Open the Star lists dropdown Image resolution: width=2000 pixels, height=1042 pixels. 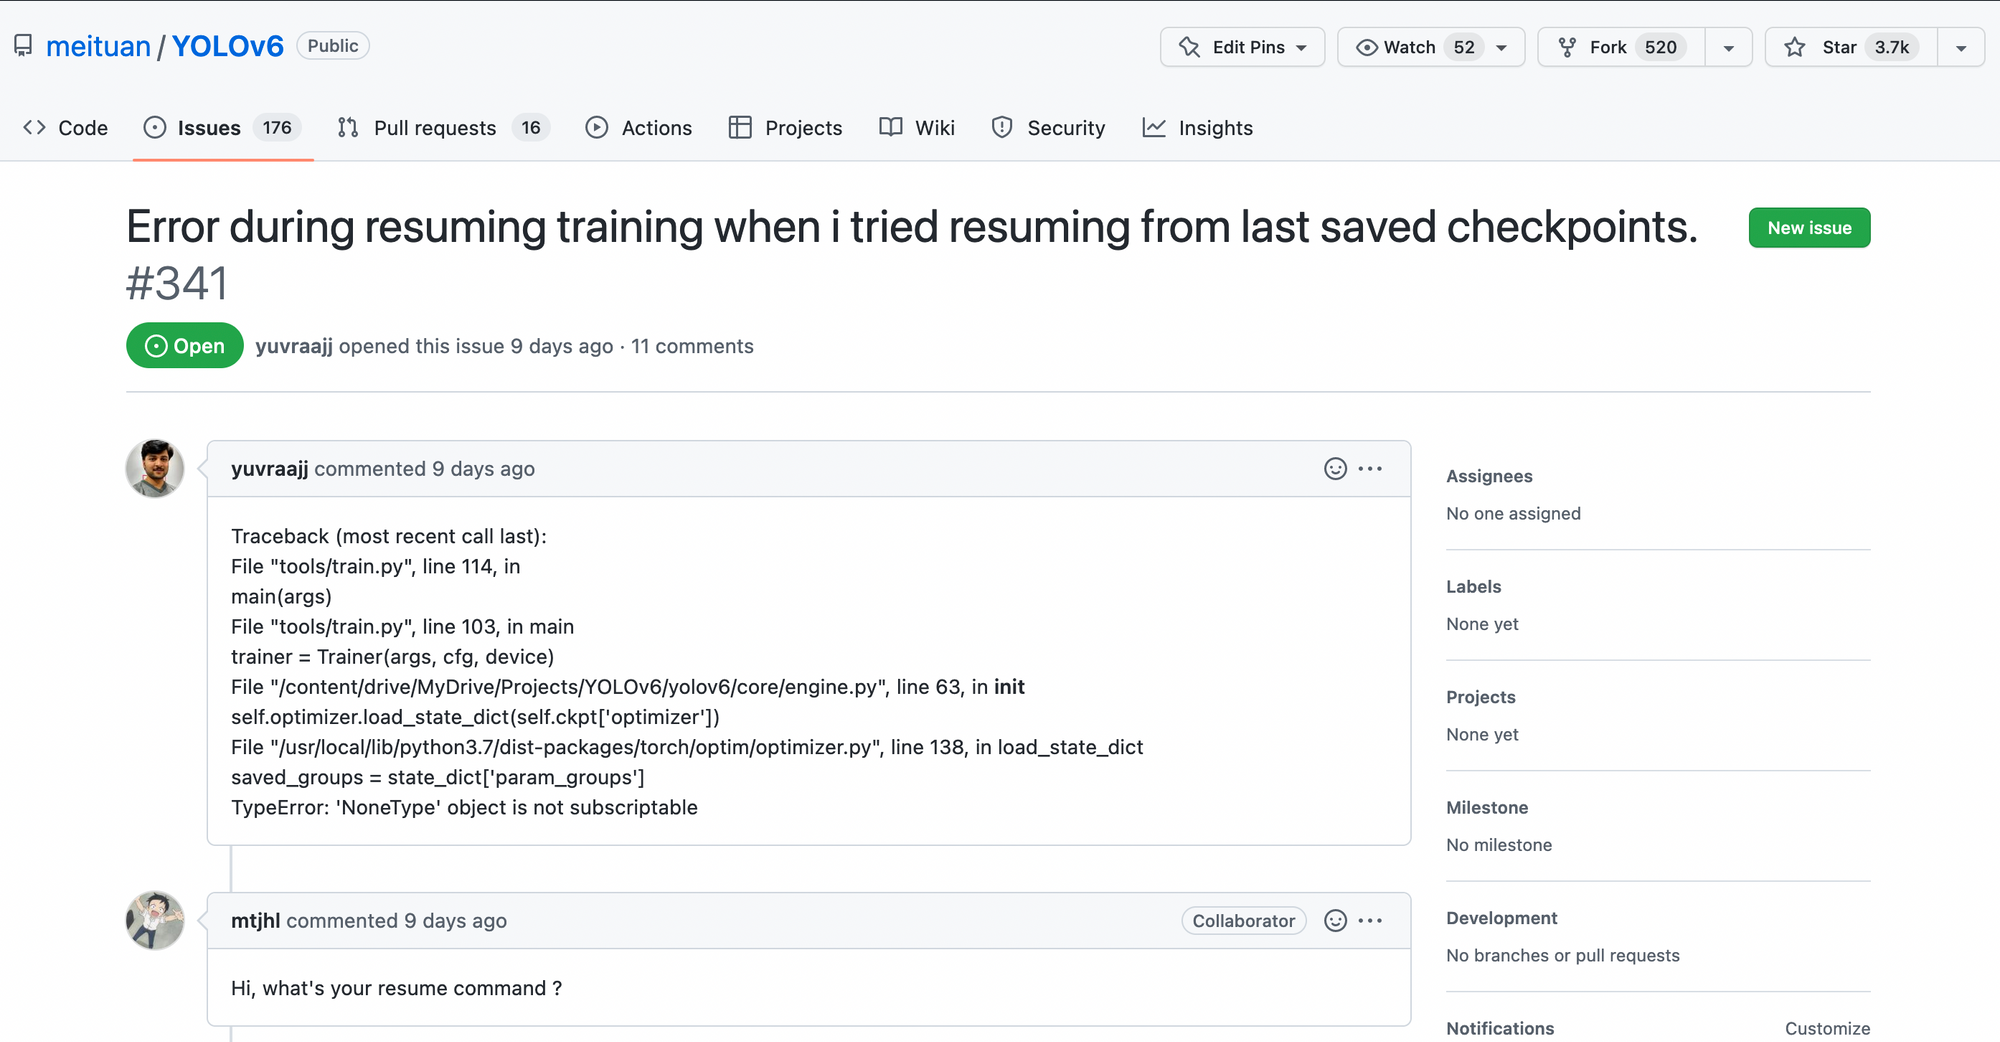click(x=1961, y=47)
